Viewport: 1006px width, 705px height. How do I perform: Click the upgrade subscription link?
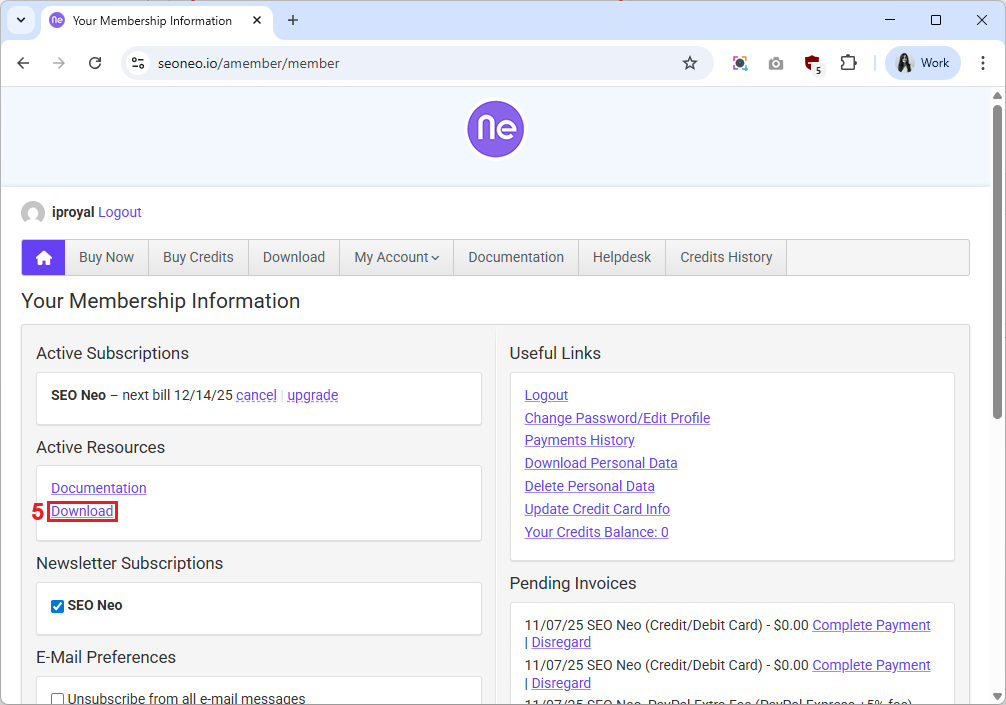[x=312, y=395]
